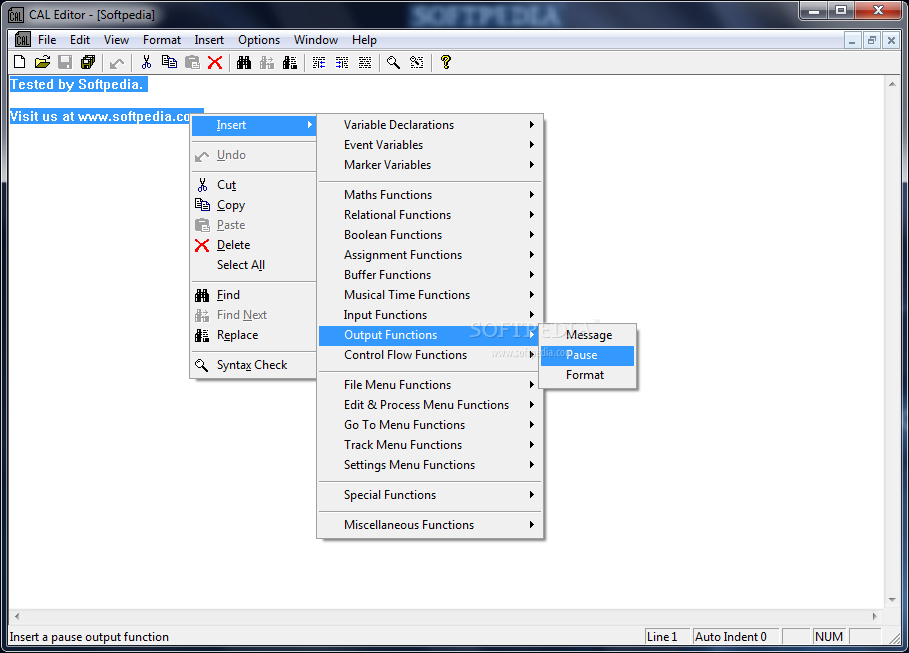The height and width of the screenshot is (653, 909).
Task: Click the Paste clipboard icon in toolbar
Action: (192, 62)
